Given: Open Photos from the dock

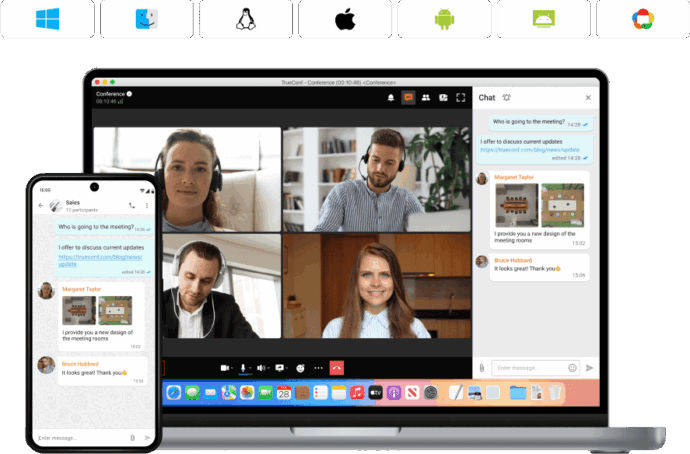Looking at the screenshot, I should [x=247, y=392].
